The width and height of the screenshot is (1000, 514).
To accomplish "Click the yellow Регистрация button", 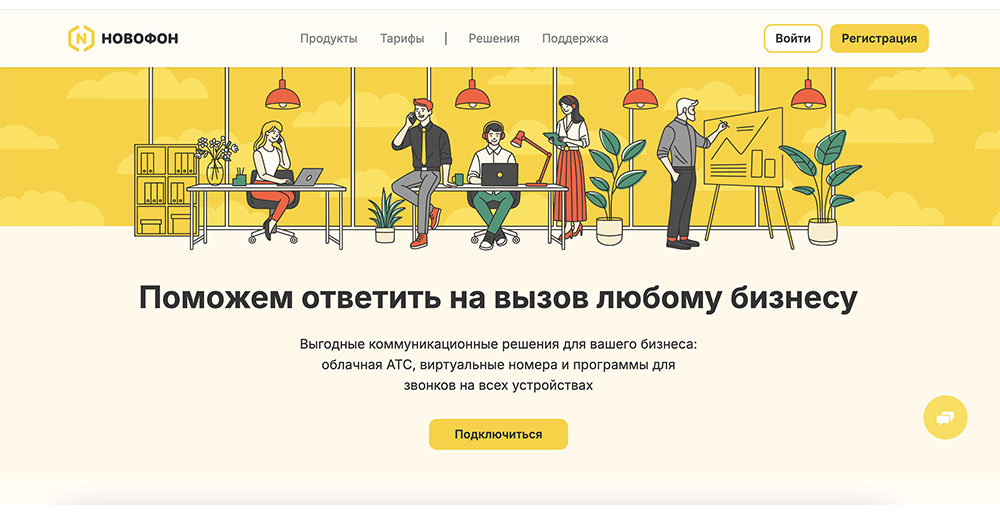I will 879,38.
